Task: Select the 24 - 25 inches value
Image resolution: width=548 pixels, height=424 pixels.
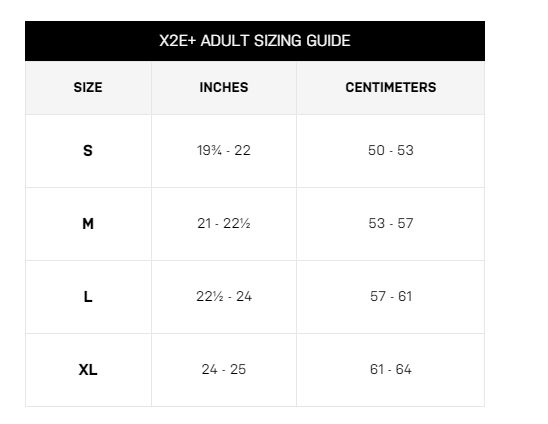Action: click(x=224, y=370)
